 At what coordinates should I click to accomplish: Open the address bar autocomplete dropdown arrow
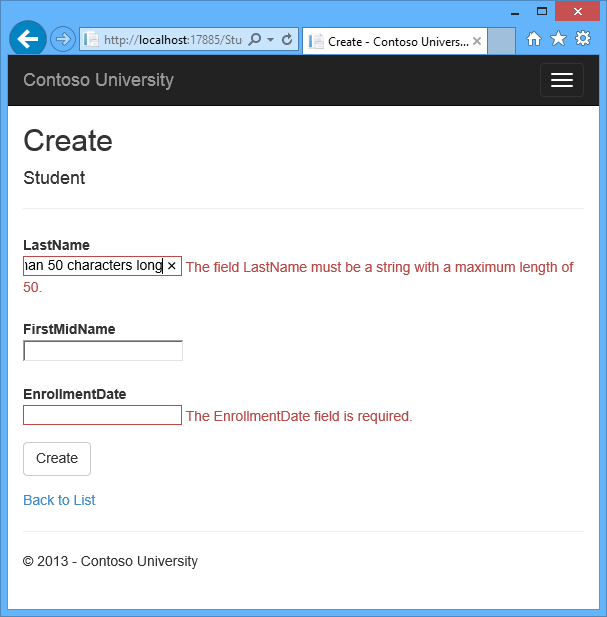coord(271,39)
